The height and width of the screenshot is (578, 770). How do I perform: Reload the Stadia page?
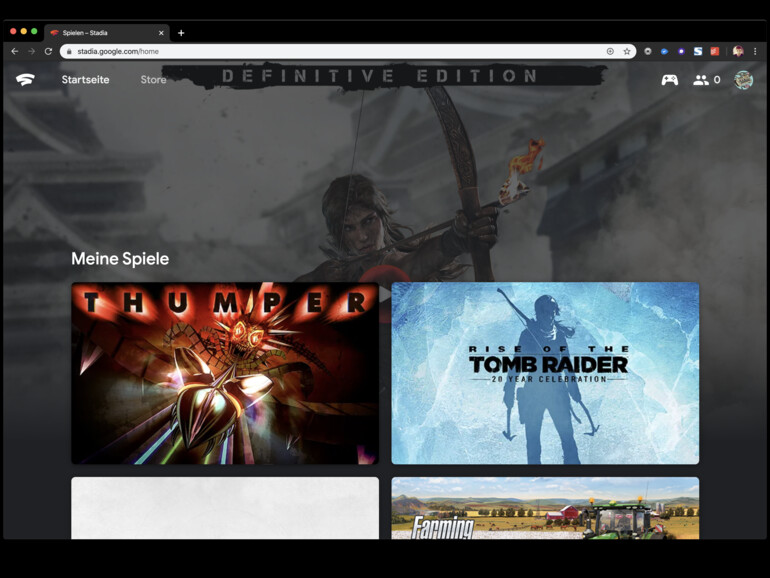48,51
